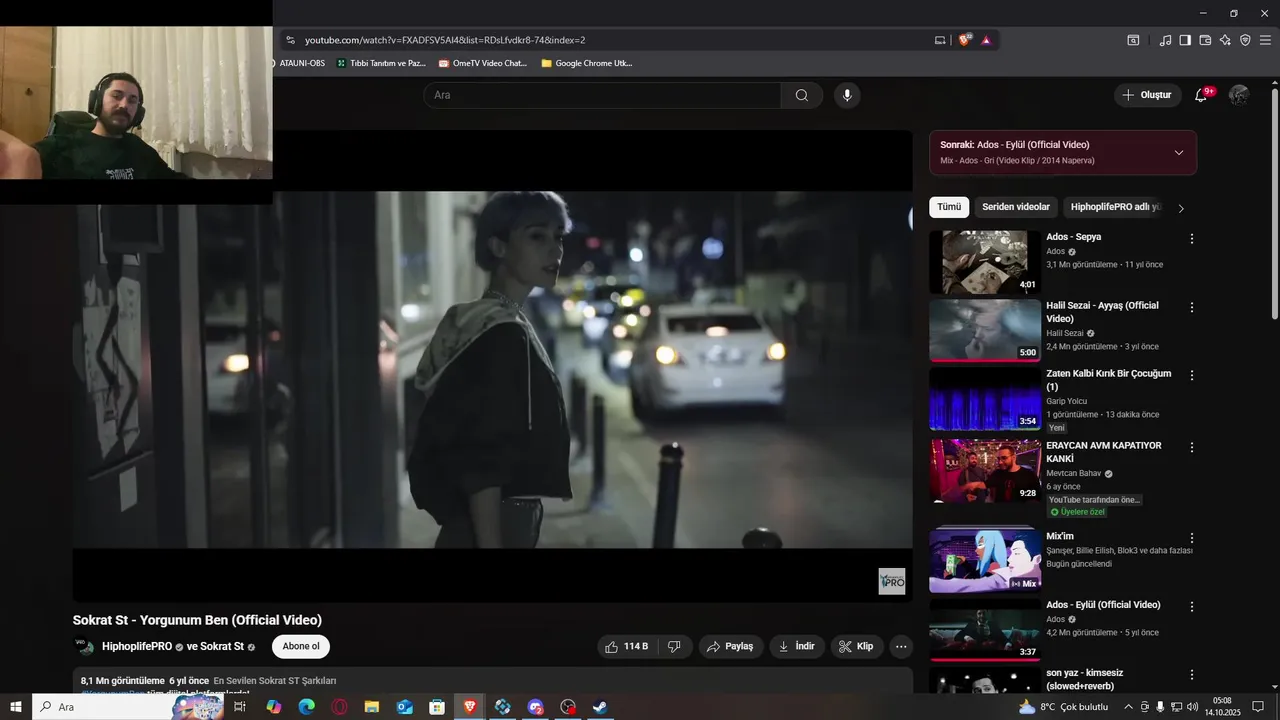
Task: Open Brave Rewards triangle icon
Action: pyautogui.click(x=986, y=40)
